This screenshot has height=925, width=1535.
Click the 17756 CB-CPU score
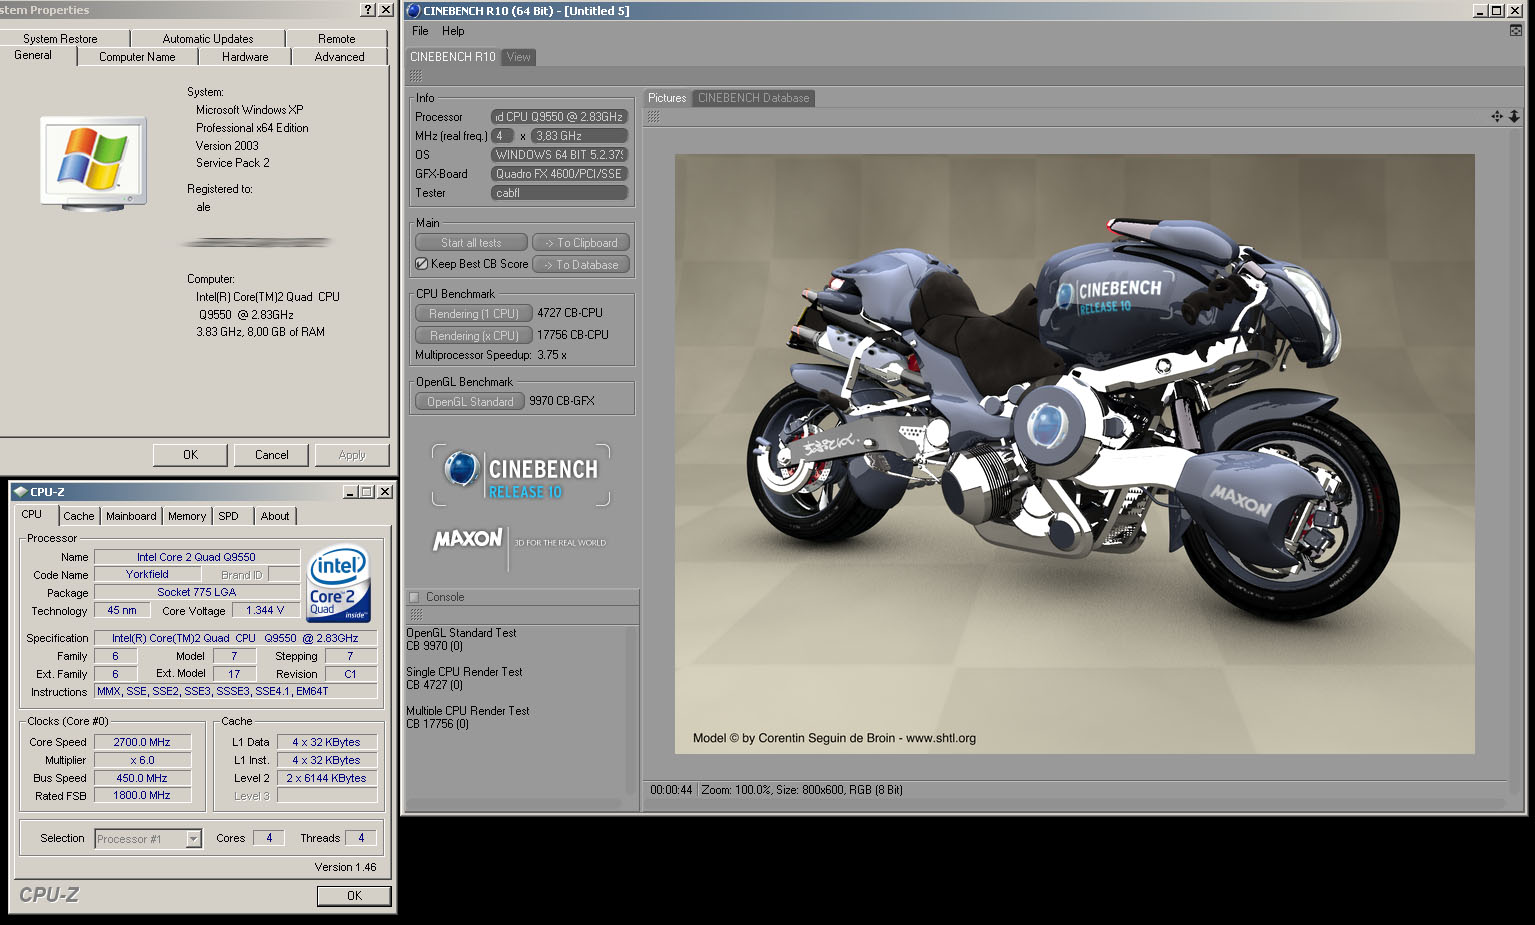[573, 335]
